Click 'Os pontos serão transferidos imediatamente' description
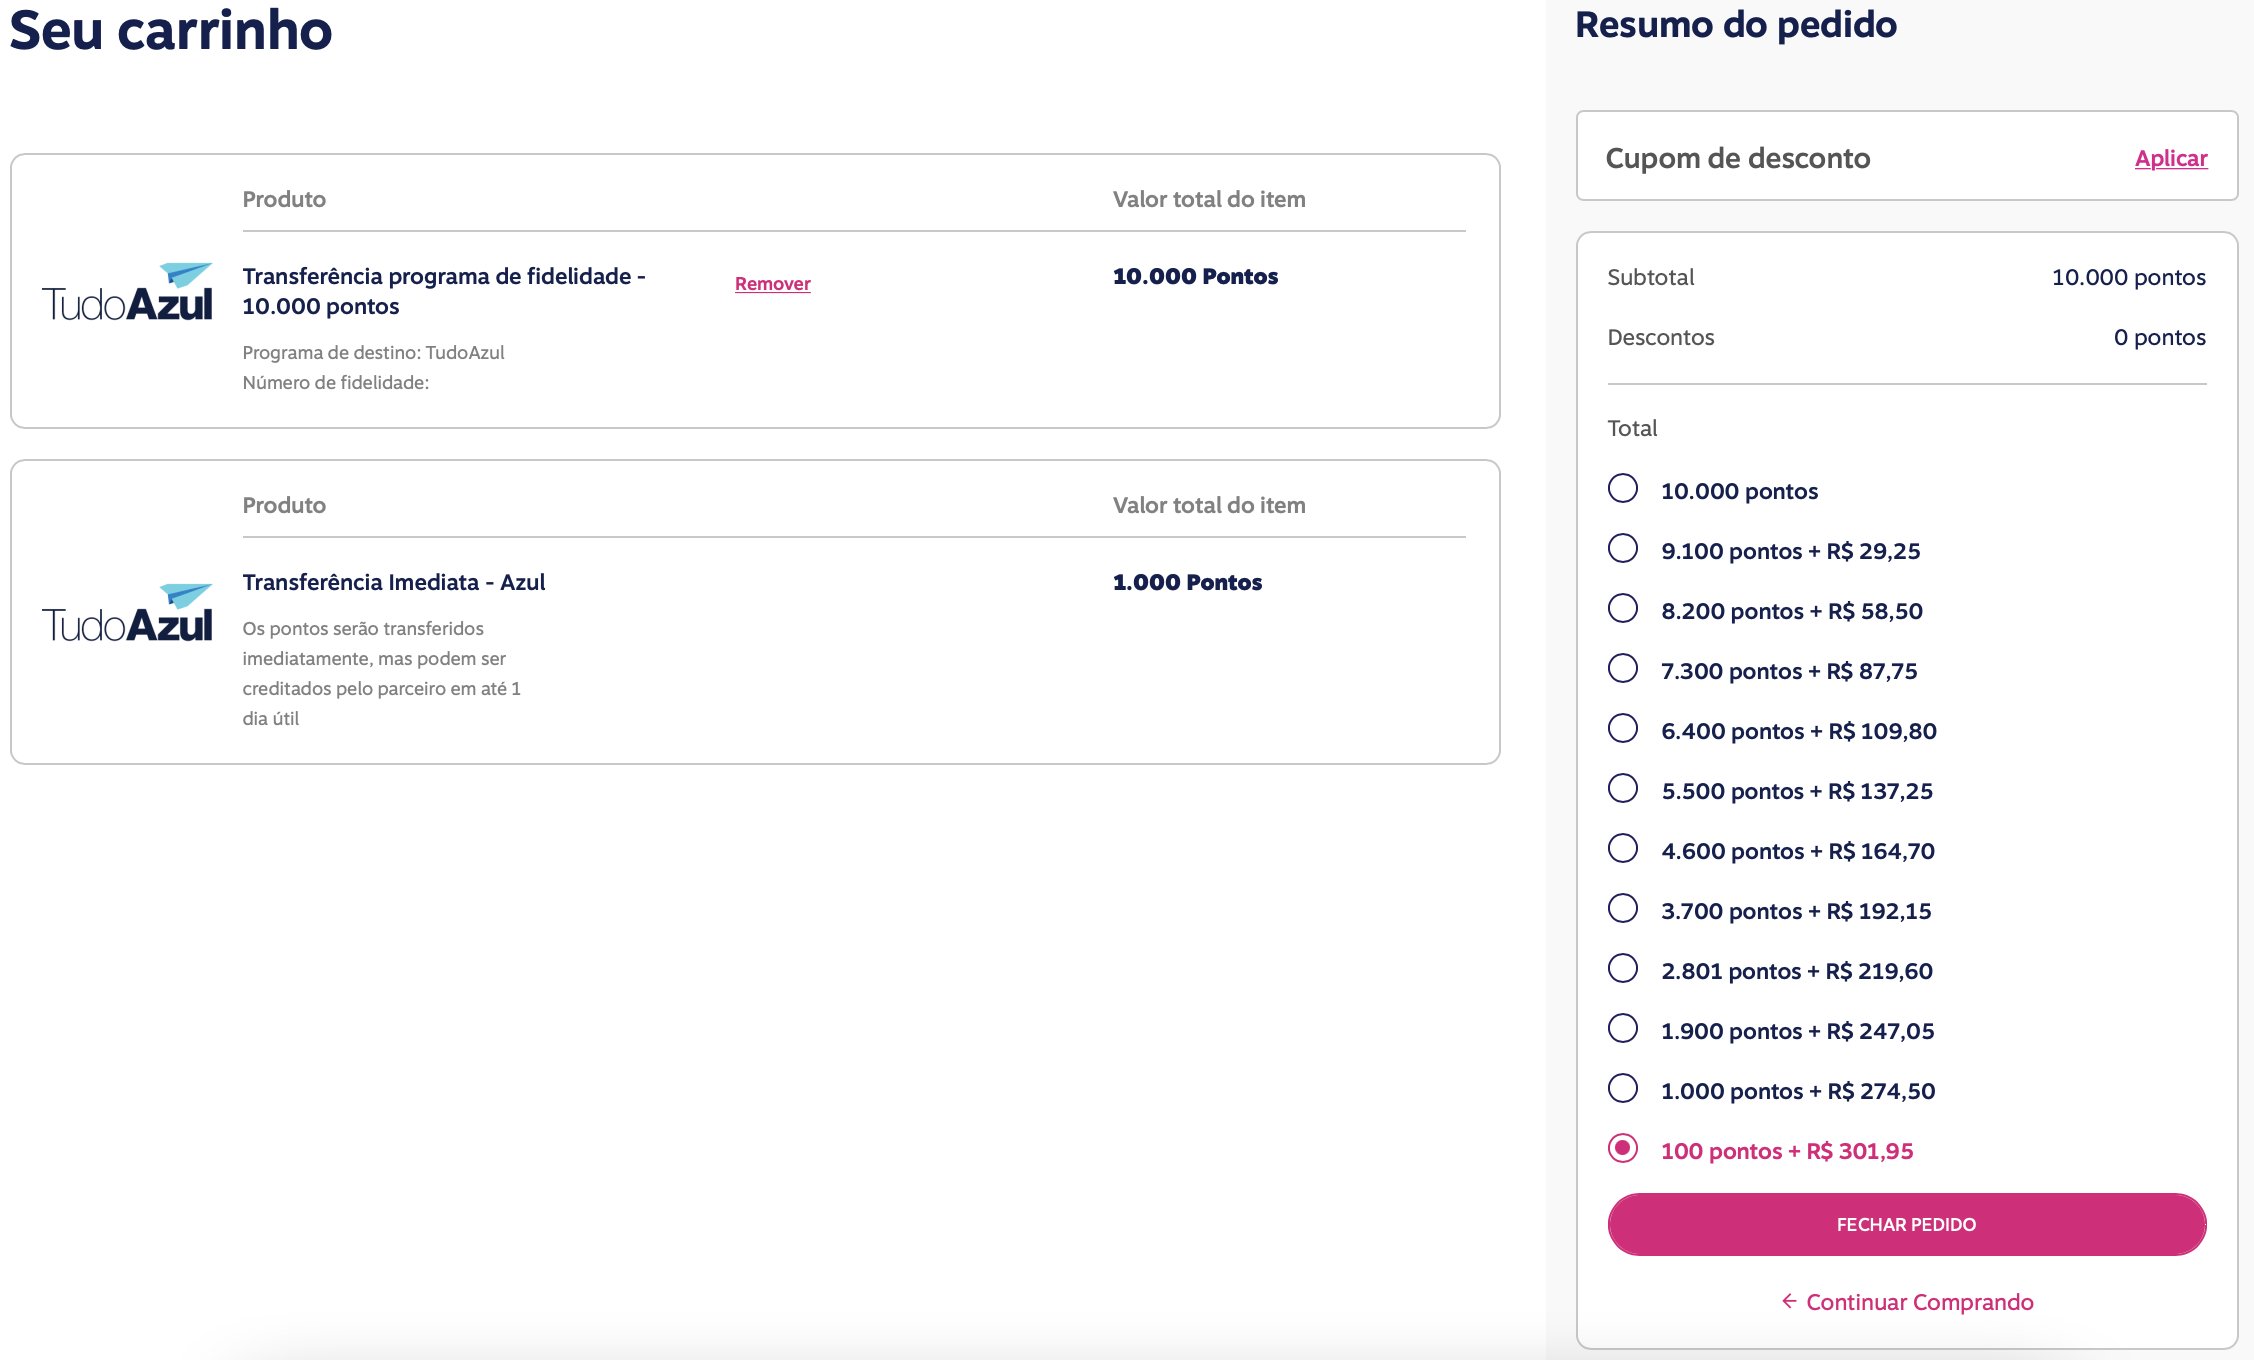Image resolution: width=2254 pixels, height=1360 pixels. click(x=381, y=673)
